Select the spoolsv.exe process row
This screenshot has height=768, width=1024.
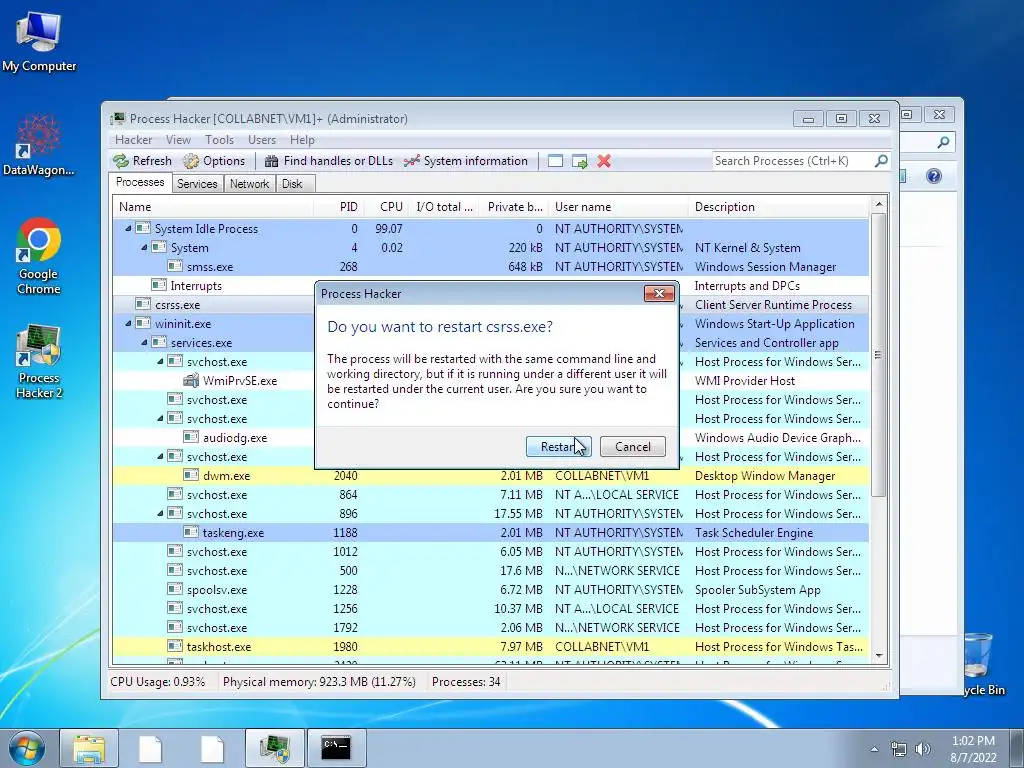491,590
